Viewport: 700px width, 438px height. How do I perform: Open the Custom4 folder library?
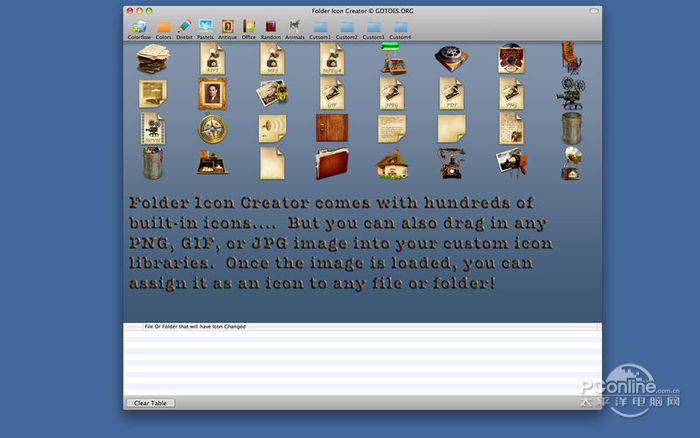click(x=400, y=30)
